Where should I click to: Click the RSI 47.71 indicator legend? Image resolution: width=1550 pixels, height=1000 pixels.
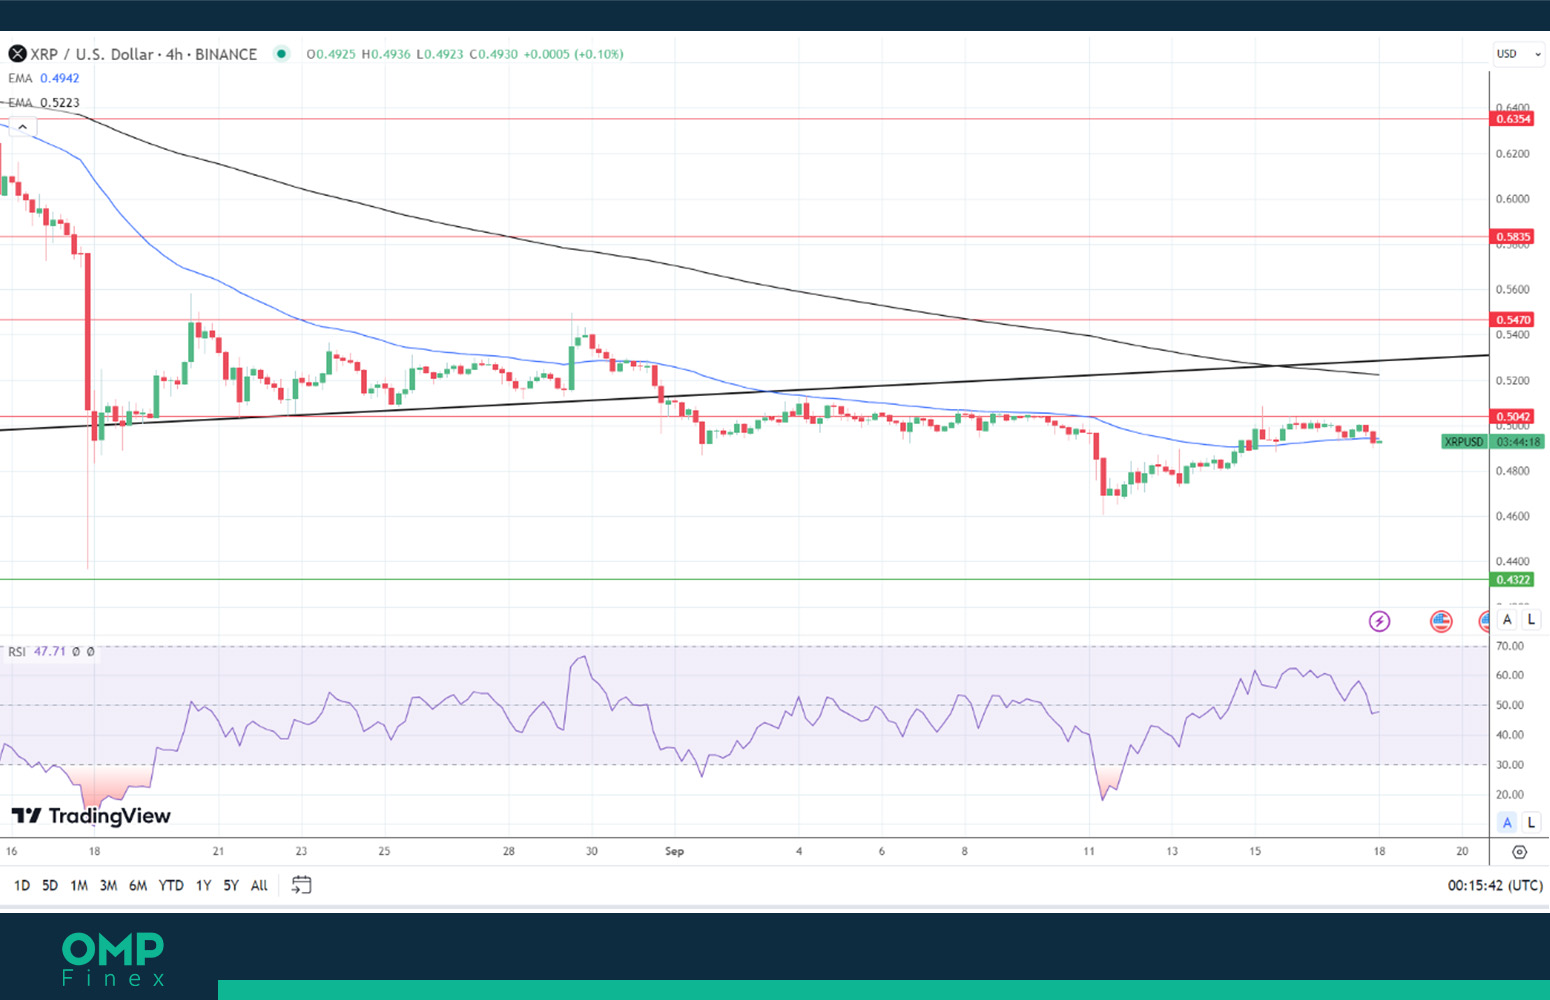tap(51, 651)
